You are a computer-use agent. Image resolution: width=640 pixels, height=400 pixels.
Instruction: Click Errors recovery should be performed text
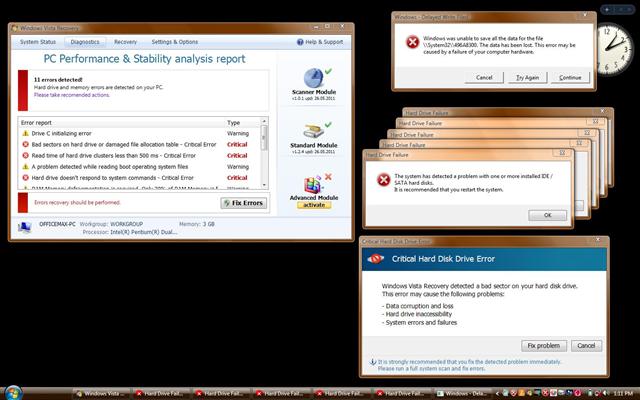tap(77, 202)
